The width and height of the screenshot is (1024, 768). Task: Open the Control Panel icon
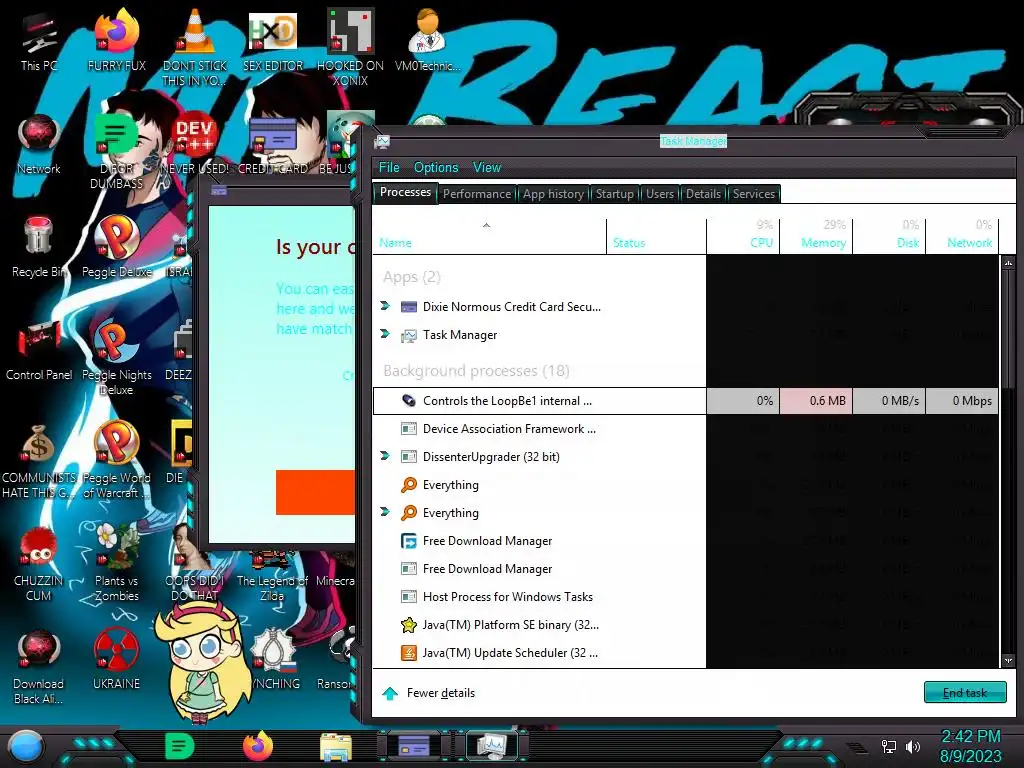coord(39,351)
